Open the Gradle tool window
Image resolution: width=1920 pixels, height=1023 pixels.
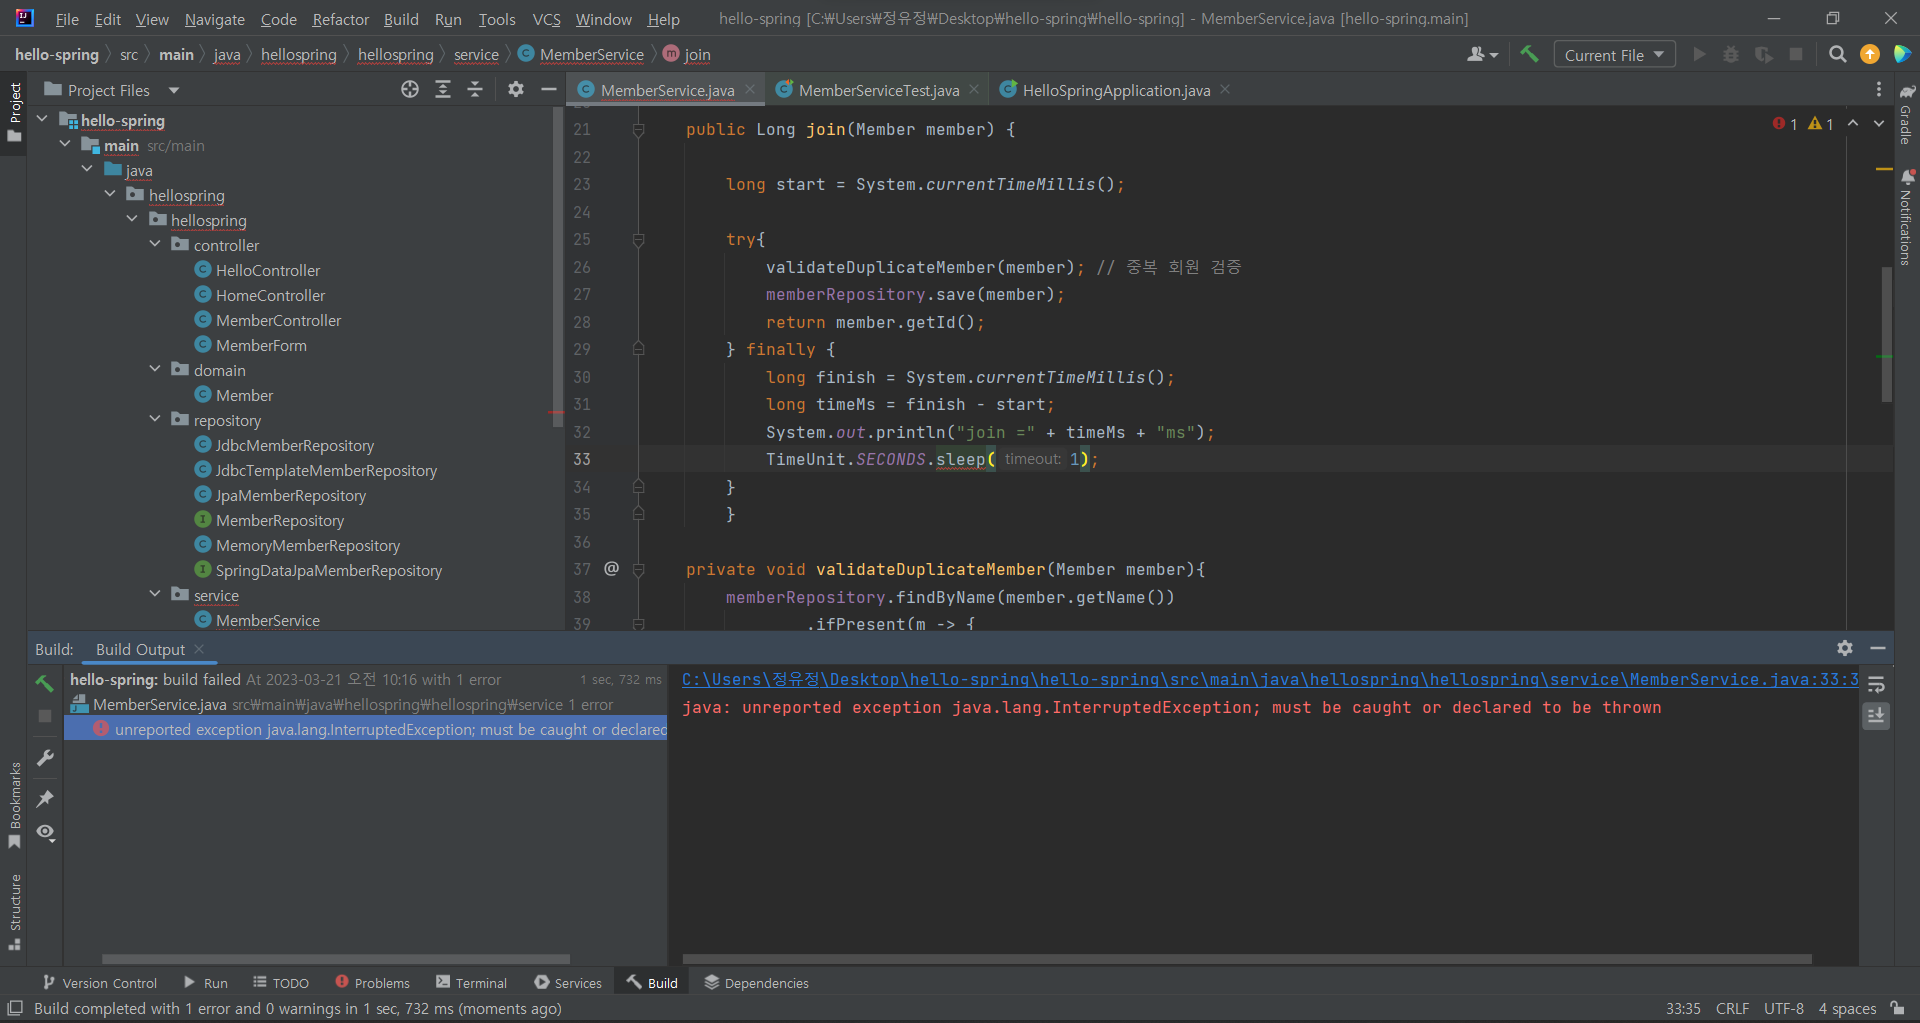point(1907,114)
